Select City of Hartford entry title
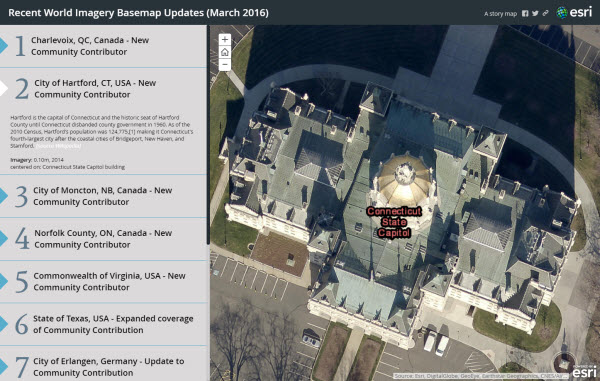 (x=95, y=89)
